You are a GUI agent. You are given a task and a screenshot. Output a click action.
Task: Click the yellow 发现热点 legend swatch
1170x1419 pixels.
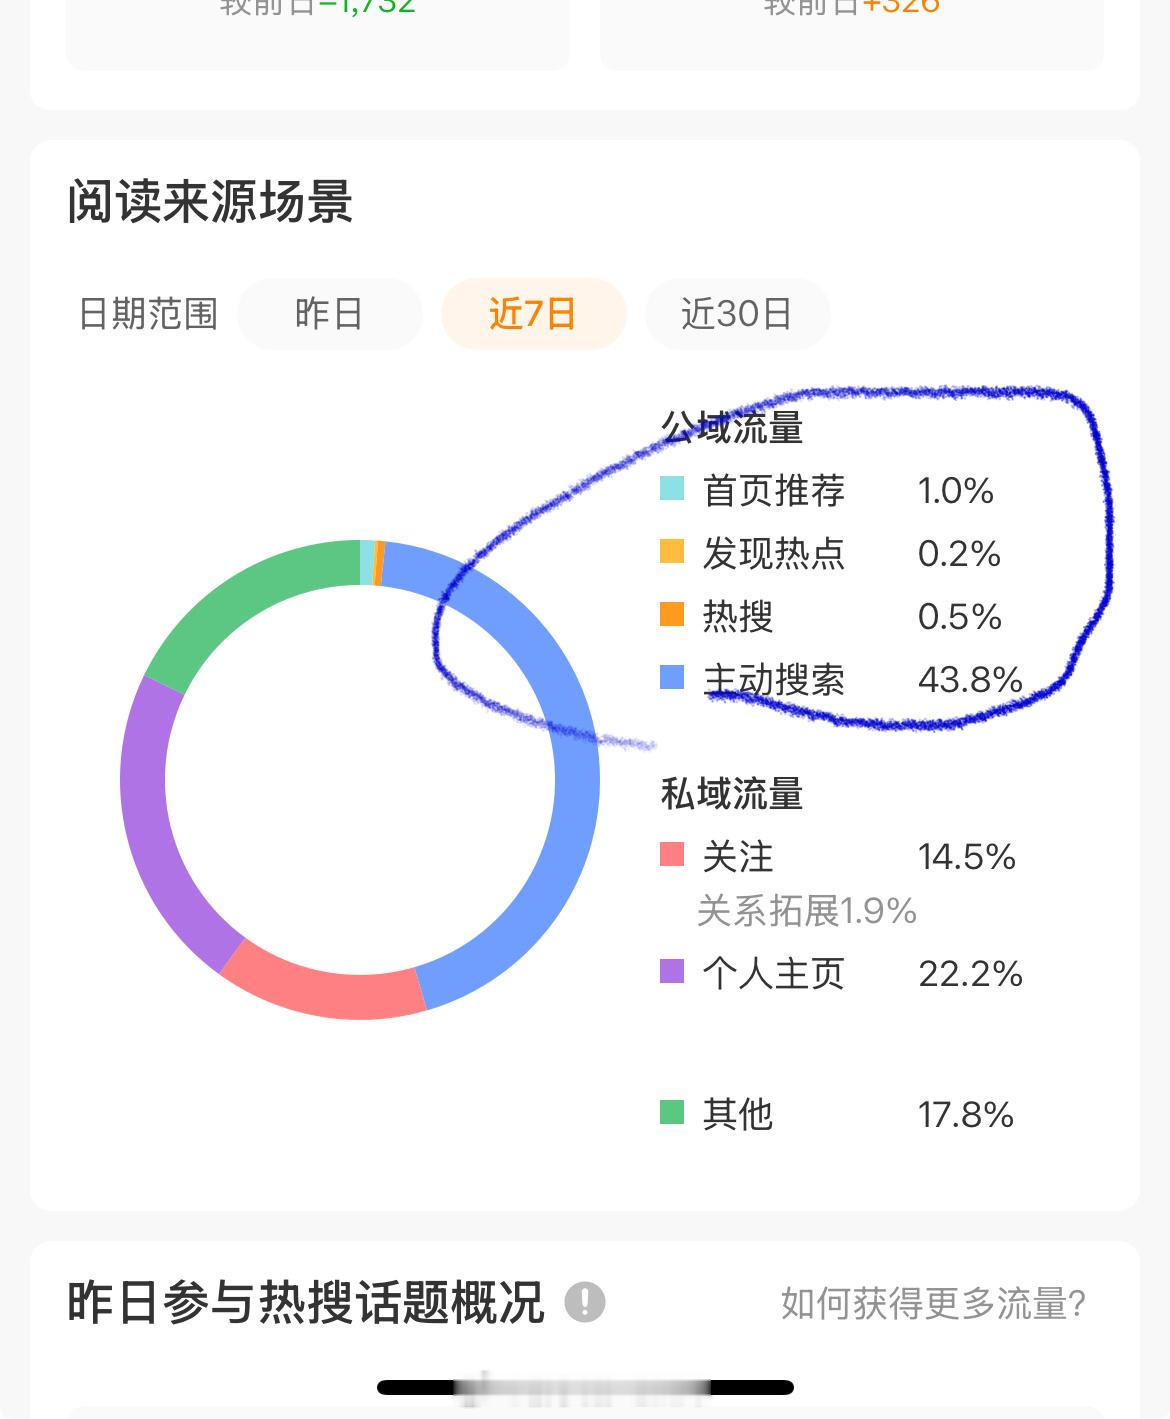tap(672, 552)
